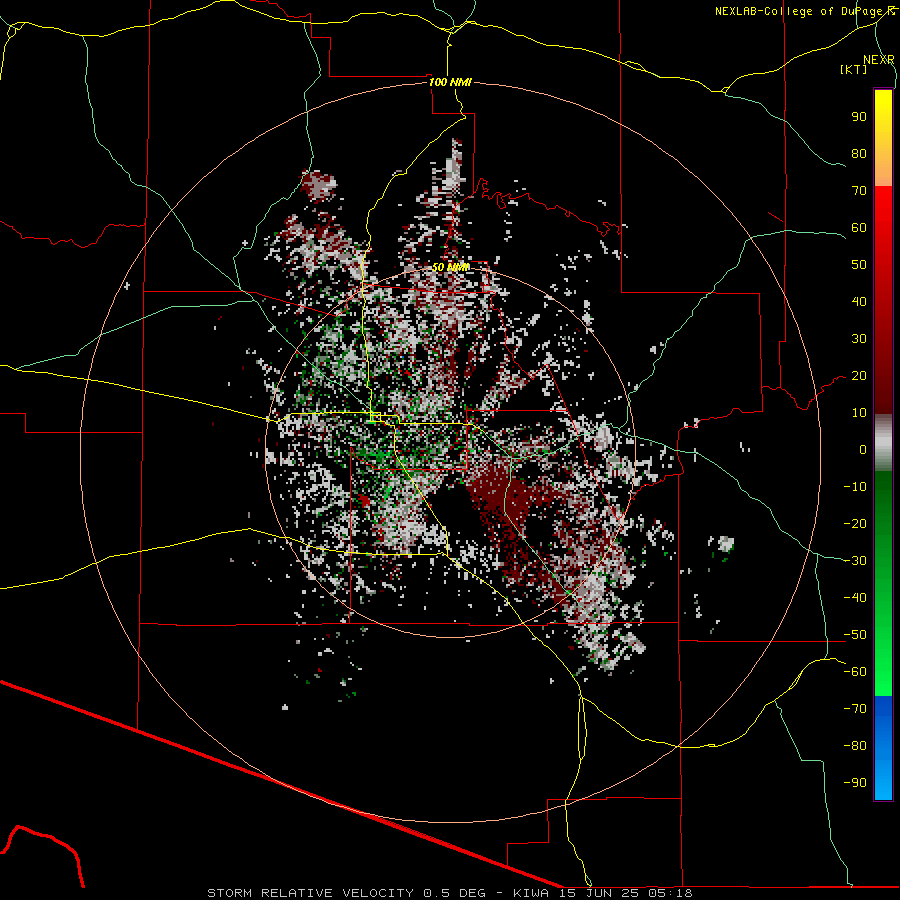The height and width of the screenshot is (900, 900).
Task: Click the -60 value on the velocity scale
Action: click(x=855, y=672)
